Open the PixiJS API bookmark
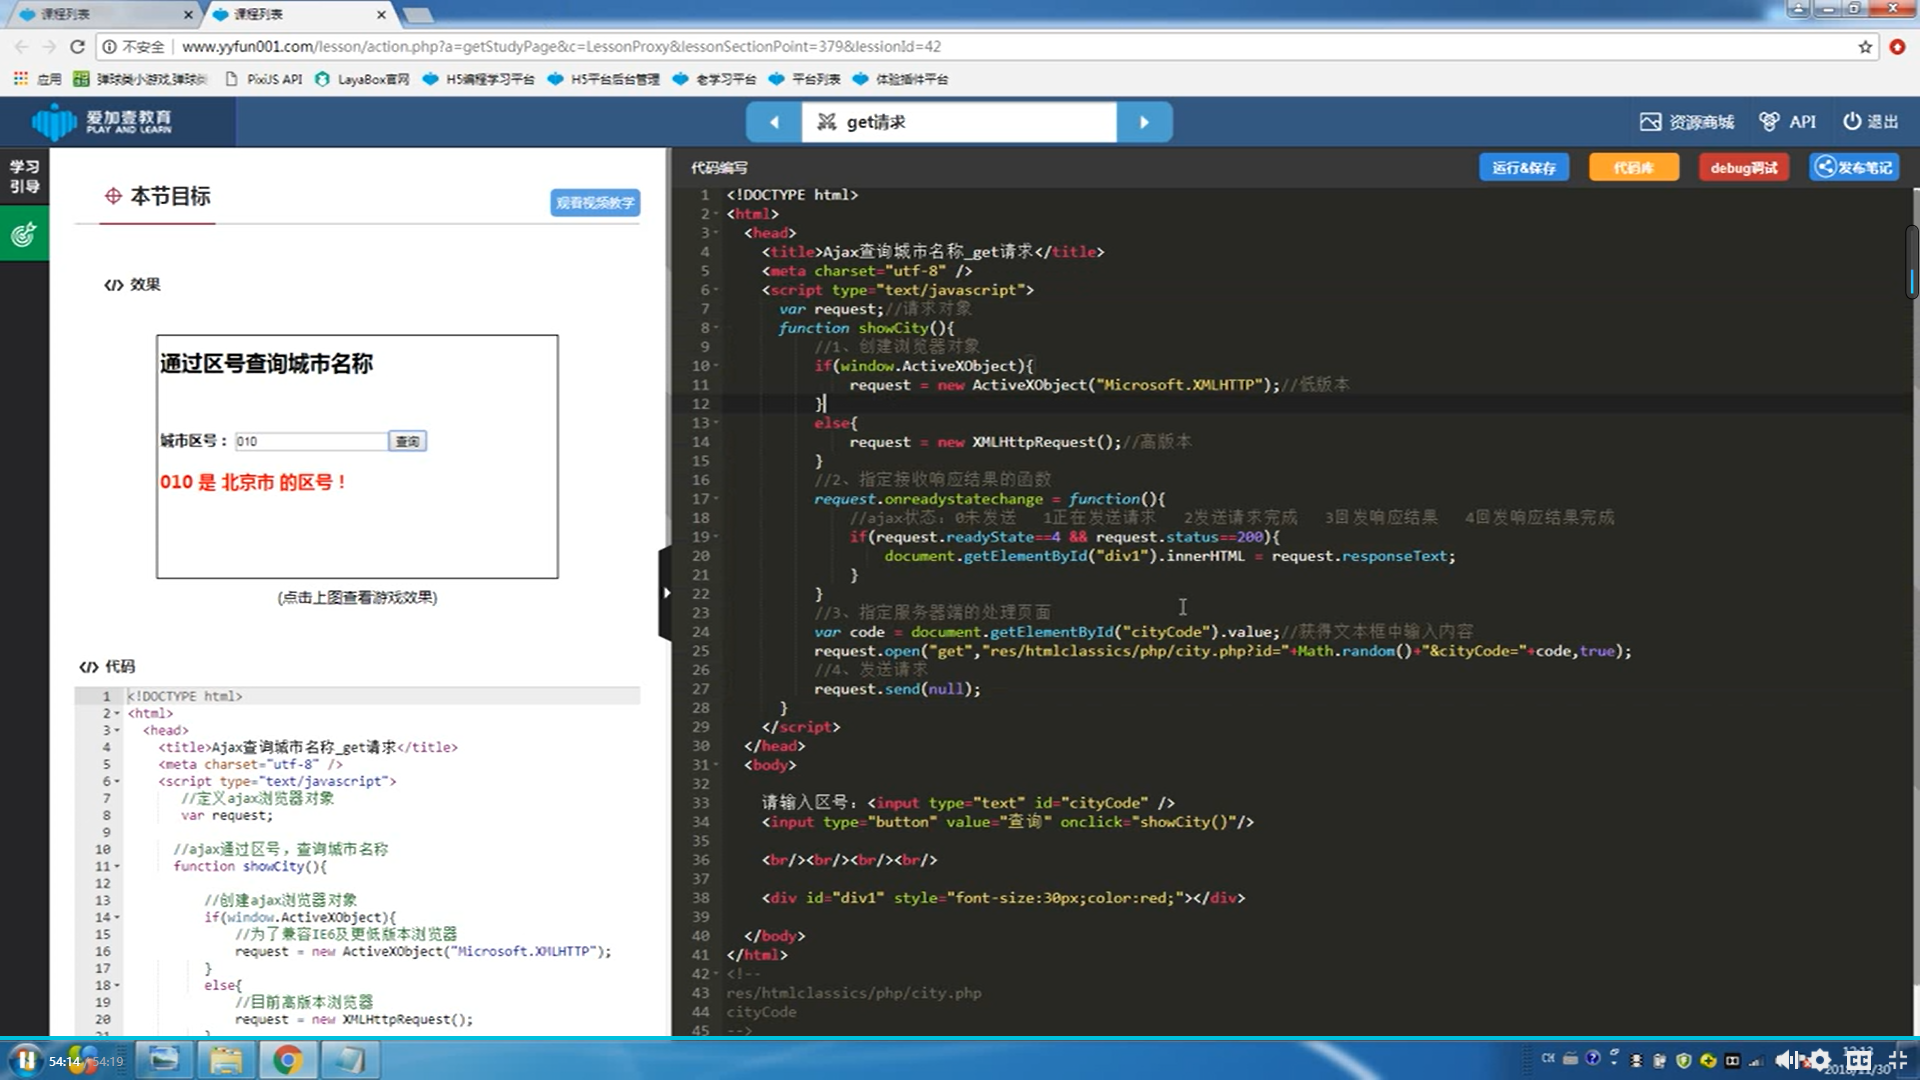Screen dimensions: 1920x1080 263,79
